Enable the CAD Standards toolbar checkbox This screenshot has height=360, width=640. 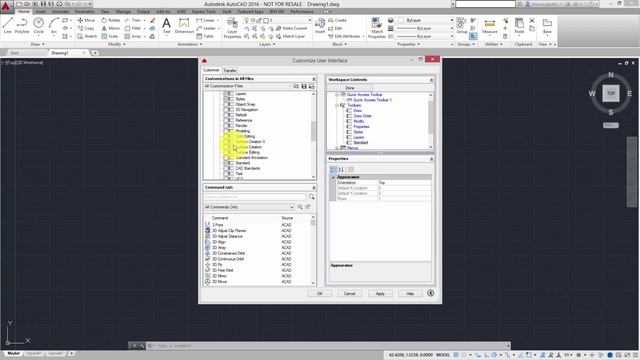[x=226, y=168]
